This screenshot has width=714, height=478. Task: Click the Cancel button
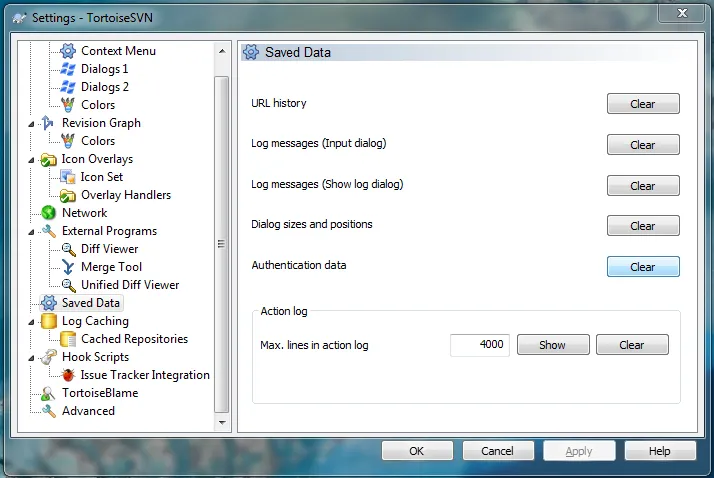pyautogui.click(x=498, y=451)
